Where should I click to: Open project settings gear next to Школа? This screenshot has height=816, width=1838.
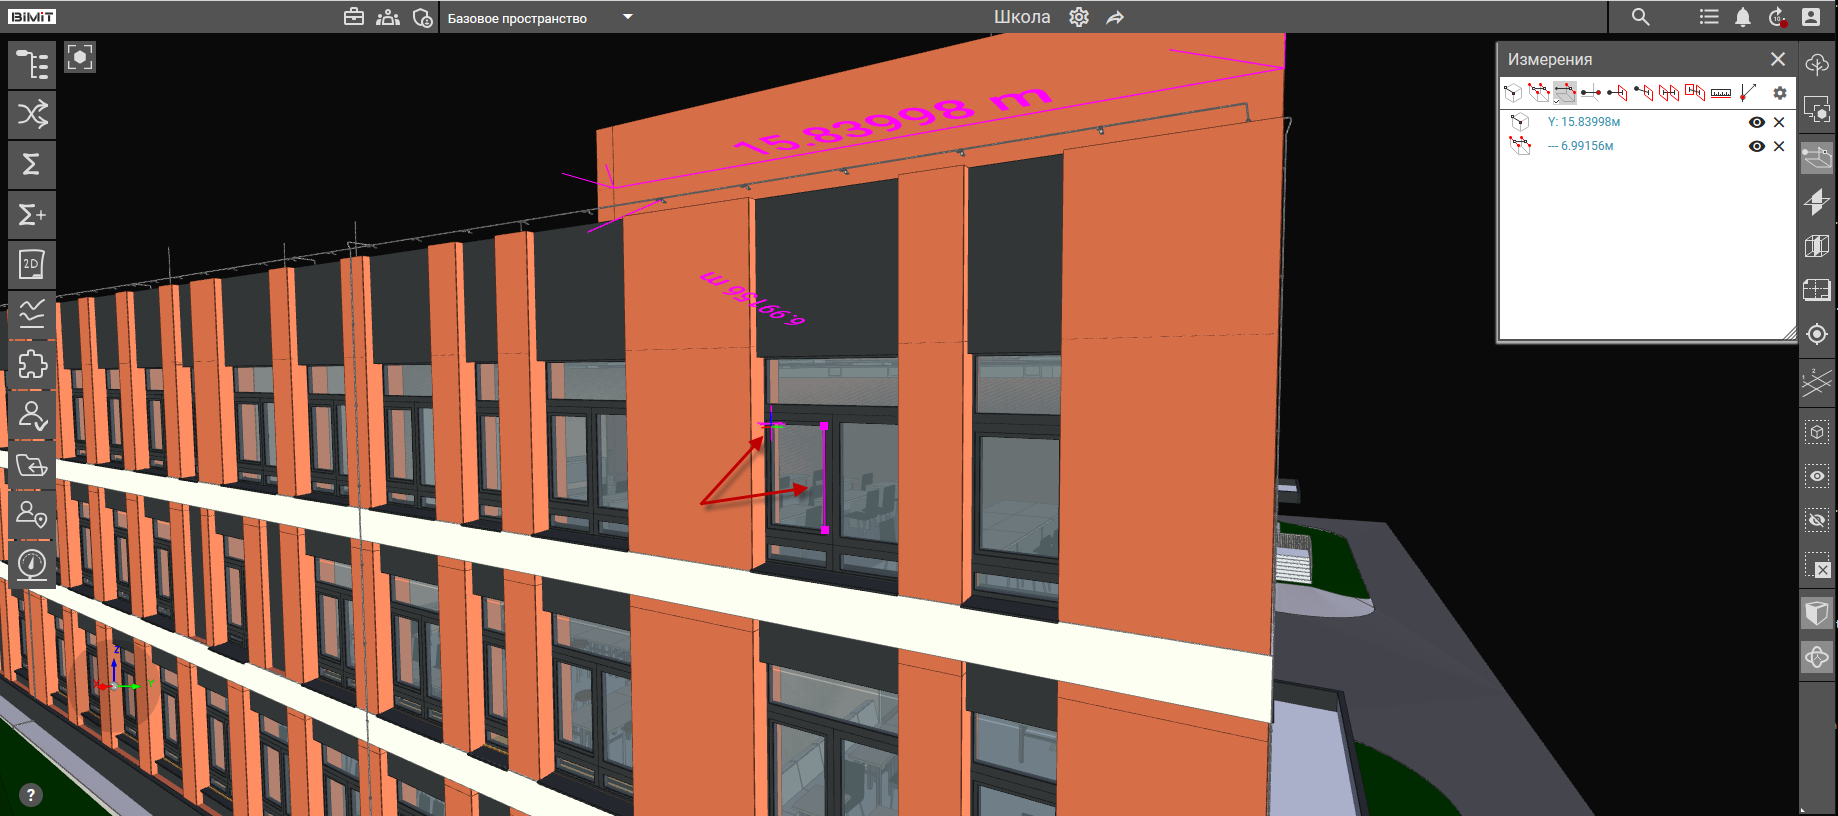[x=1078, y=17]
